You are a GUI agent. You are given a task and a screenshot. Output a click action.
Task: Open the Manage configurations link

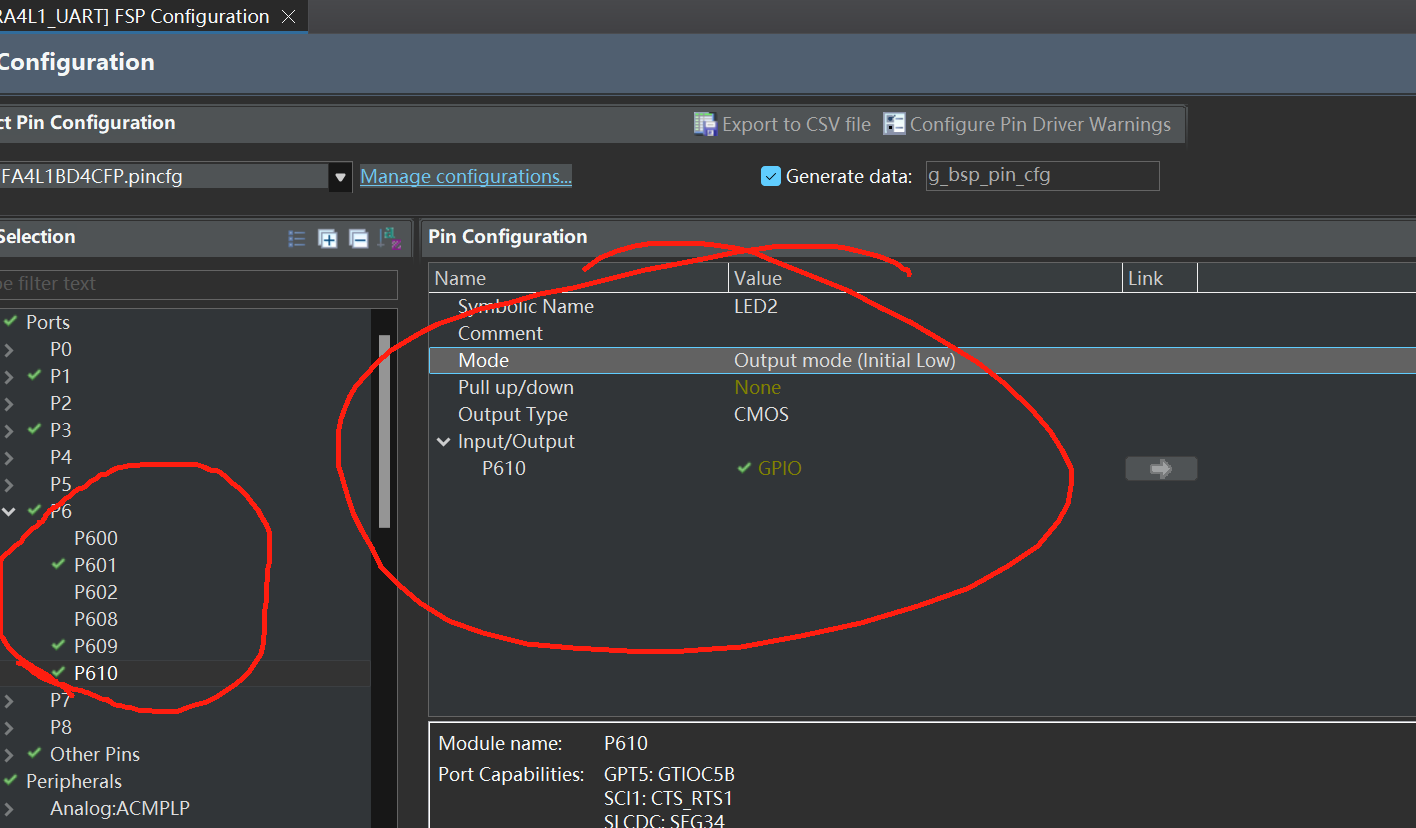tap(466, 176)
